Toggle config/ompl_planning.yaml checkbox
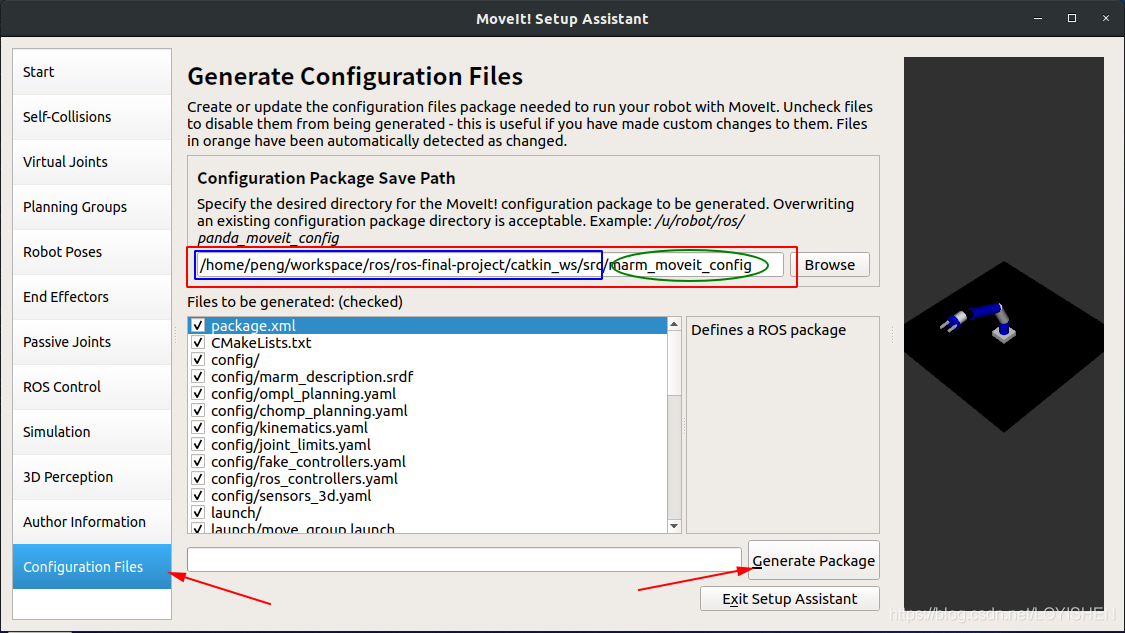Viewport: 1125px width, 633px height. (x=198, y=394)
